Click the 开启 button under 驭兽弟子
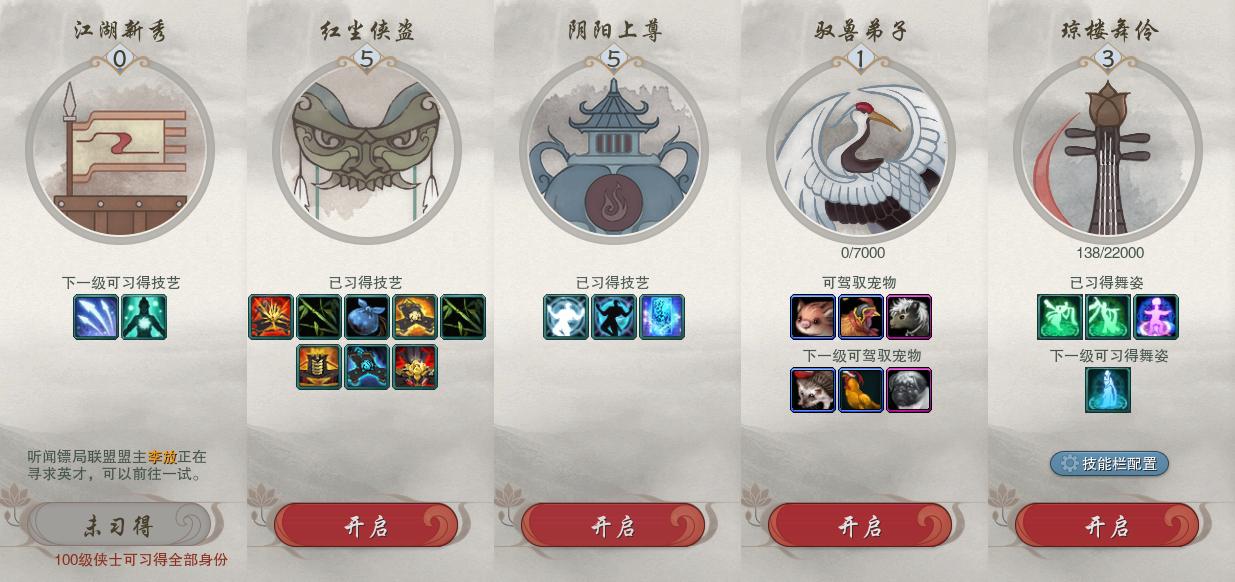The height and width of the screenshot is (582, 1235). (x=860, y=526)
